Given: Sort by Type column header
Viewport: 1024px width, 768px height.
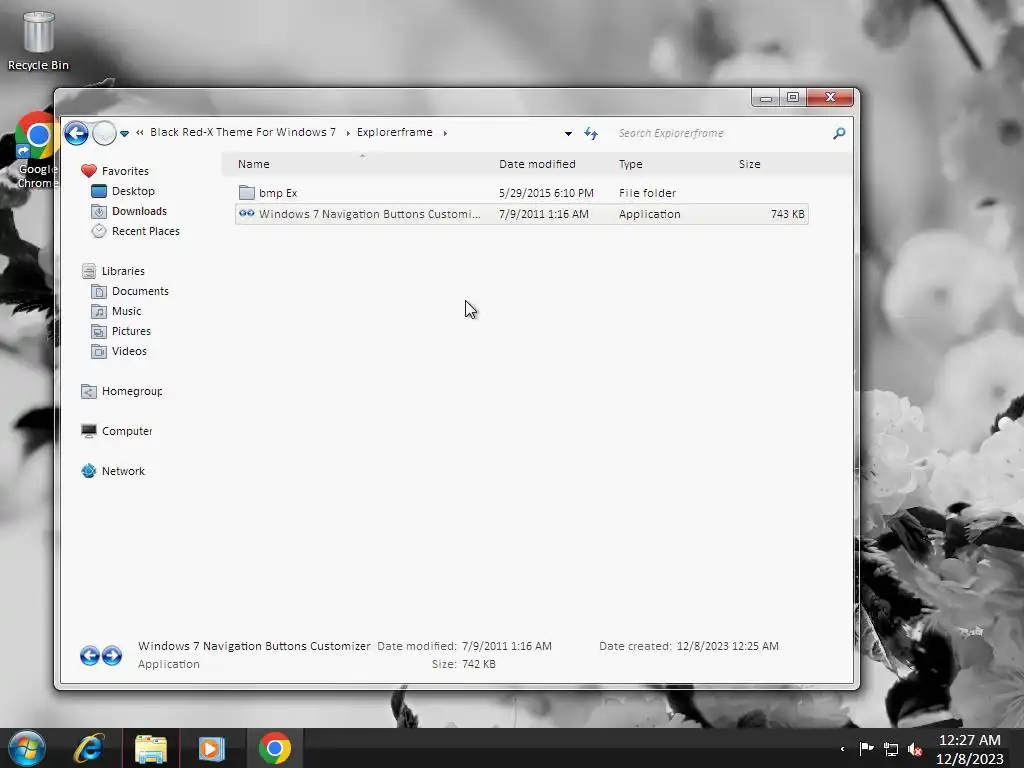Looking at the screenshot, I should pos(630,164).
